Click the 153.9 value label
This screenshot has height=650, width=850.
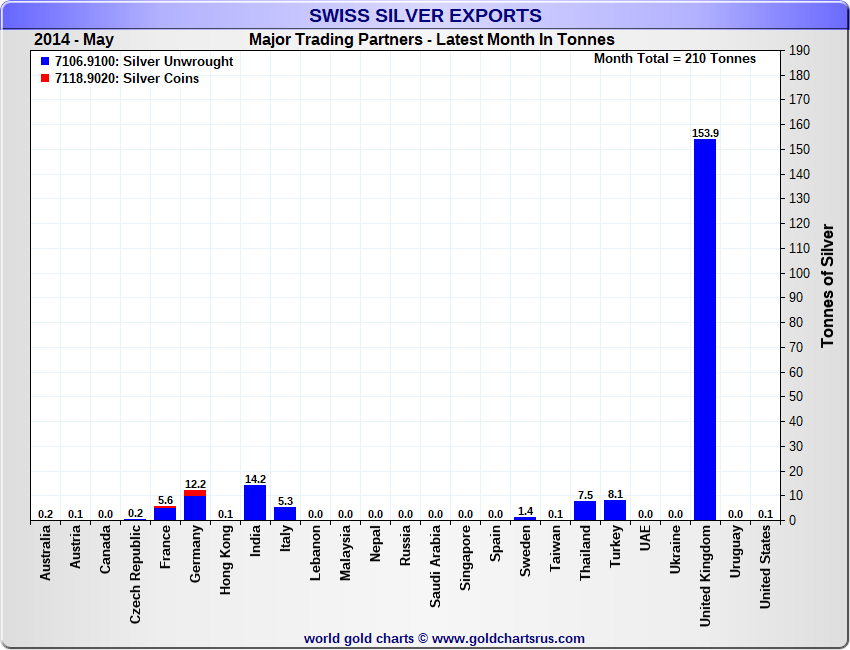click(705, 133)
